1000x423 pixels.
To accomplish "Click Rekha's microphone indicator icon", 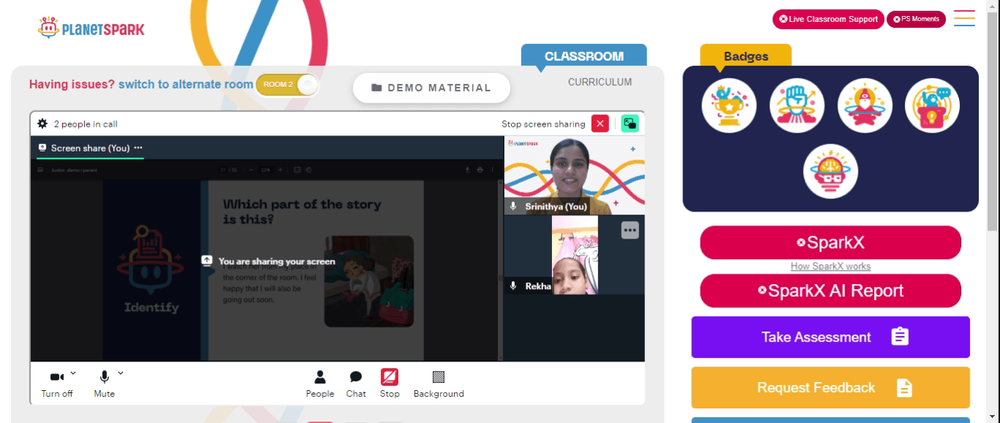I will 513,286.
